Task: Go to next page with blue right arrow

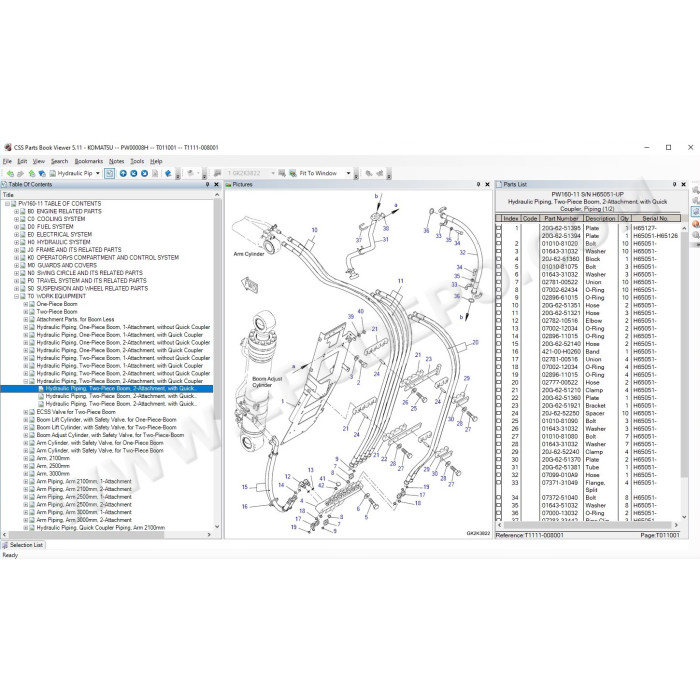Action: pyautogui.click(x=144, y=173)
